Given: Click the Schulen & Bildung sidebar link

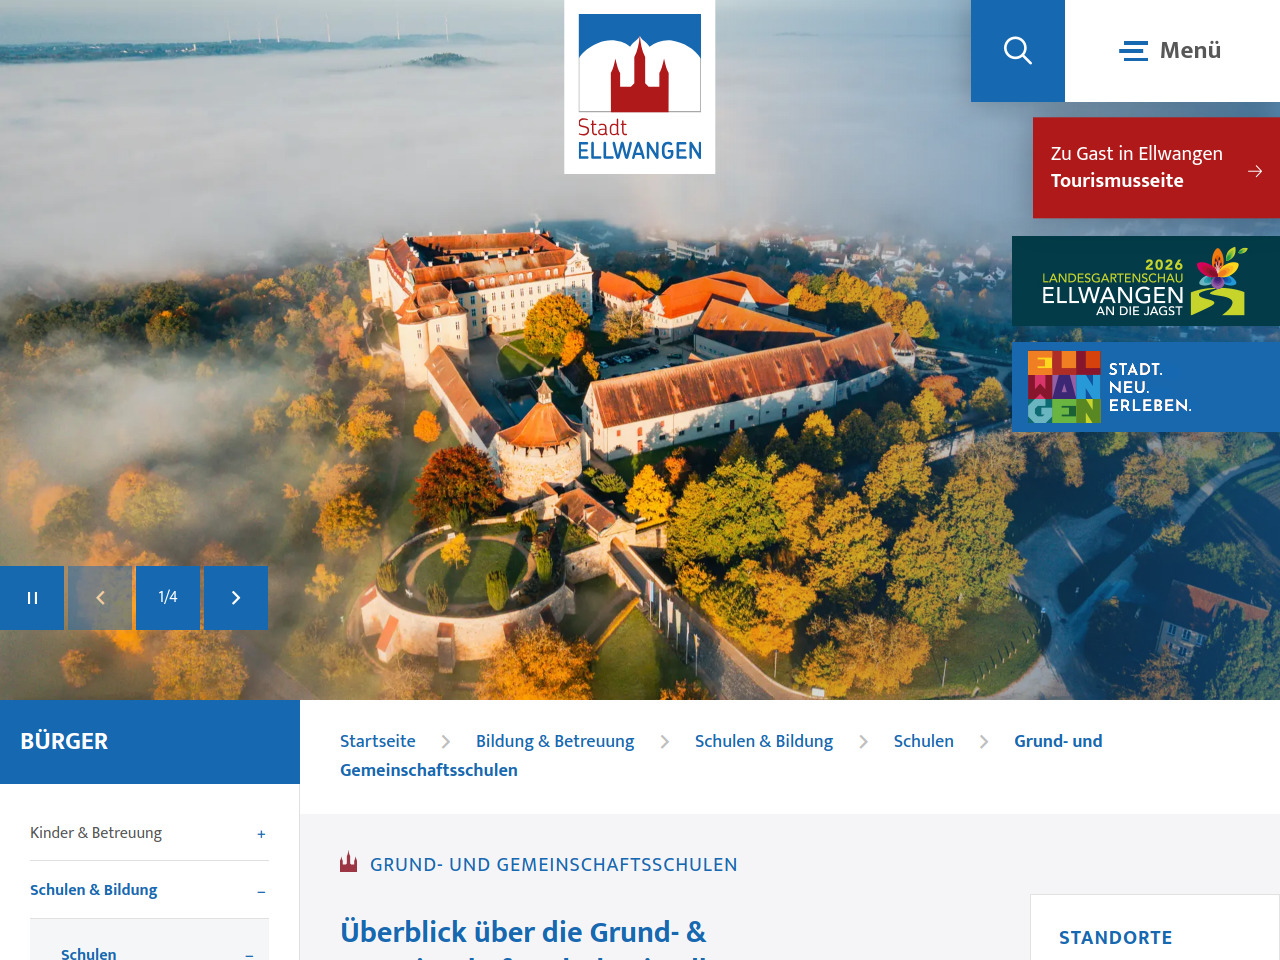Looking at the screenshot, I should click(x=94, y=890).
